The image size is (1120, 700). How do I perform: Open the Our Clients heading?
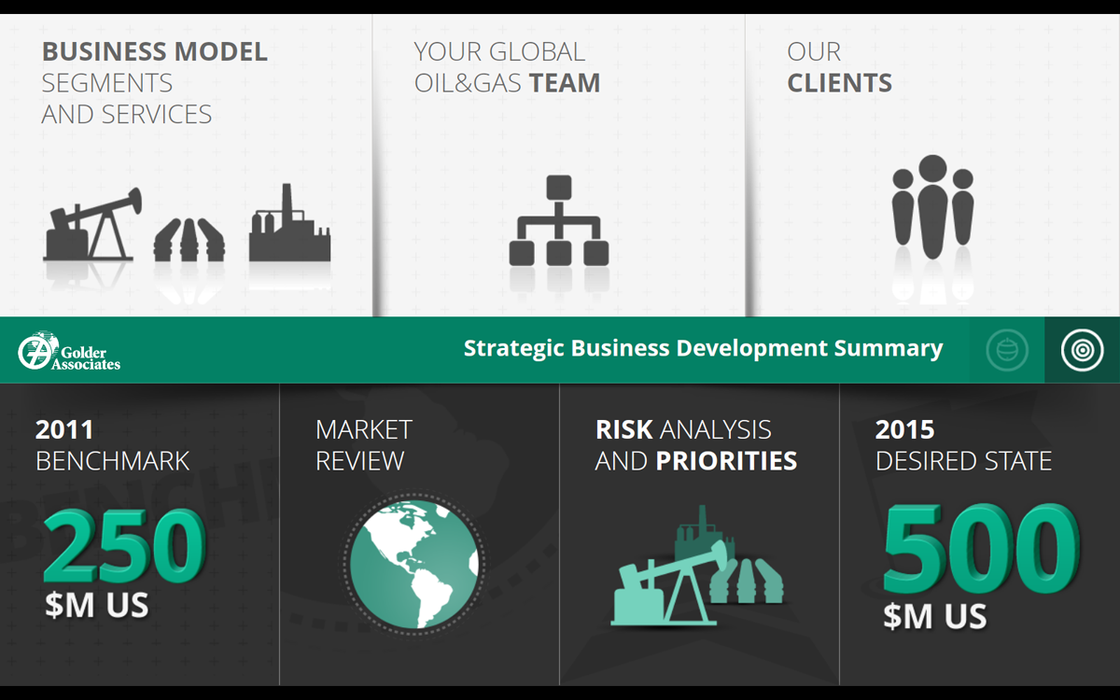click(x=839, y=67)
